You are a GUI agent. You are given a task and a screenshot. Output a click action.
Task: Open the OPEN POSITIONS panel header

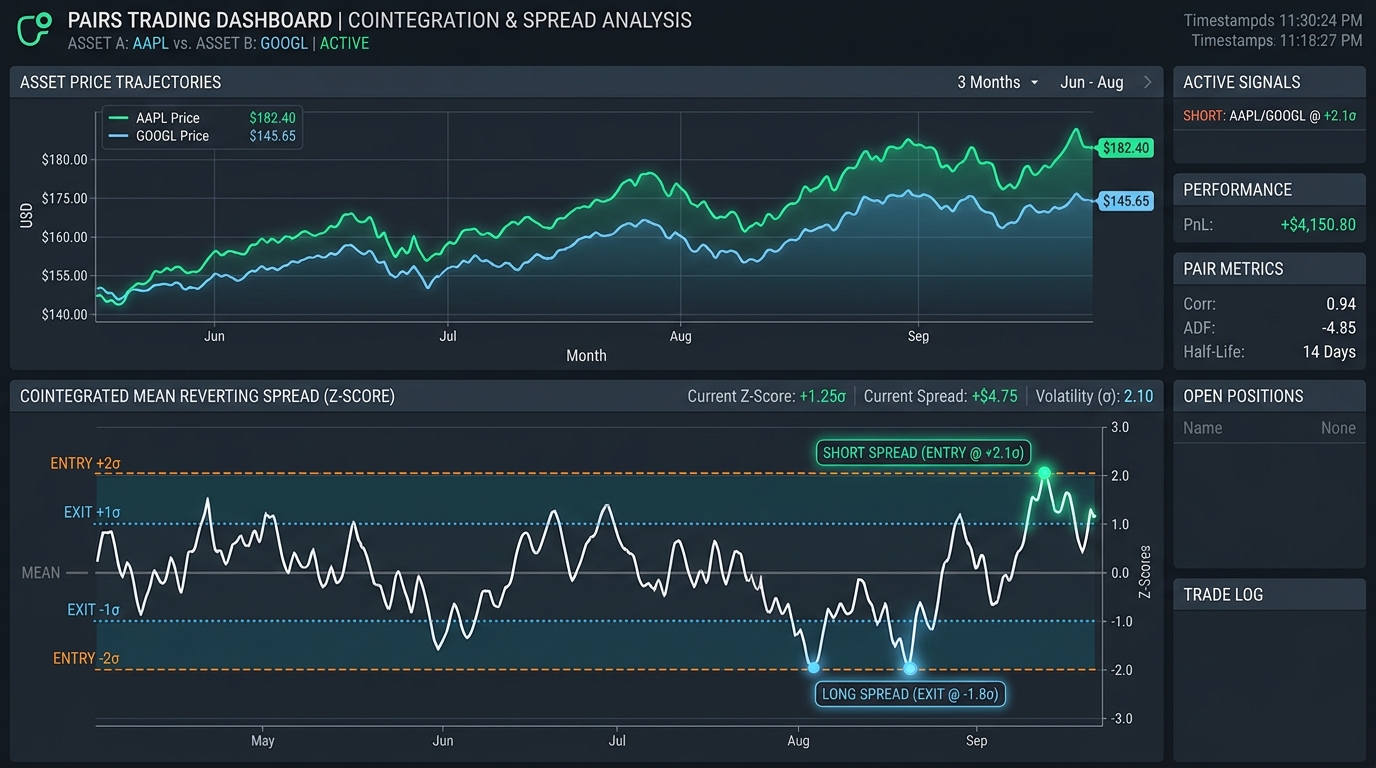1269,396
